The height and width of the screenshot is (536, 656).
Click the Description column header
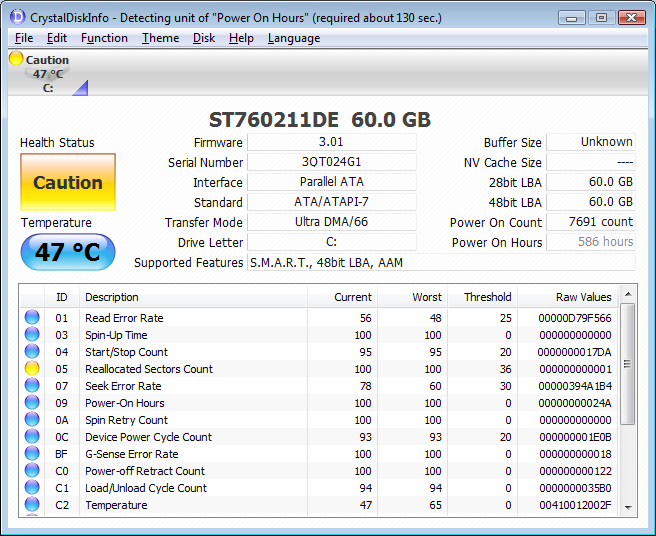click(193, 297)
